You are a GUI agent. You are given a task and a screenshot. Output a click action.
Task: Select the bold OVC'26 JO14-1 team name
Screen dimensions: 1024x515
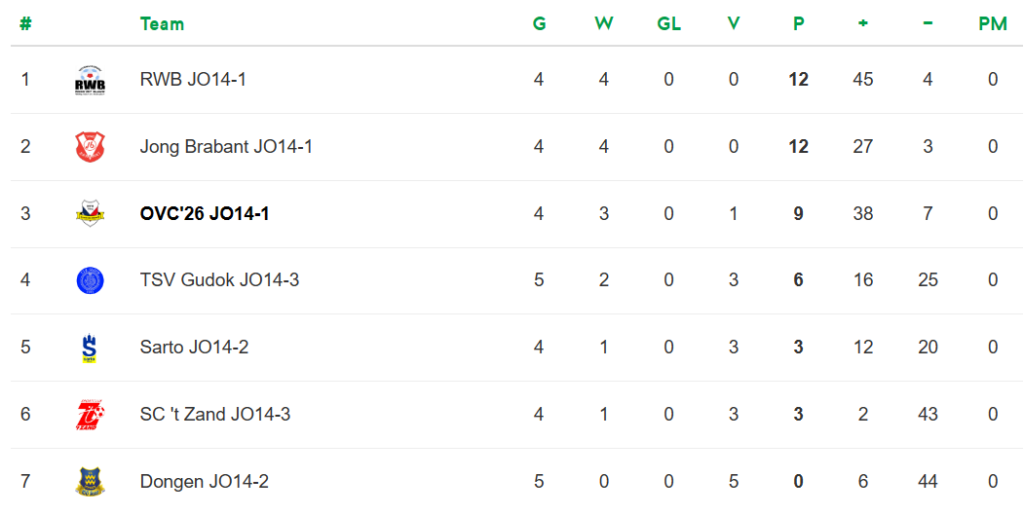click(204, 214)
